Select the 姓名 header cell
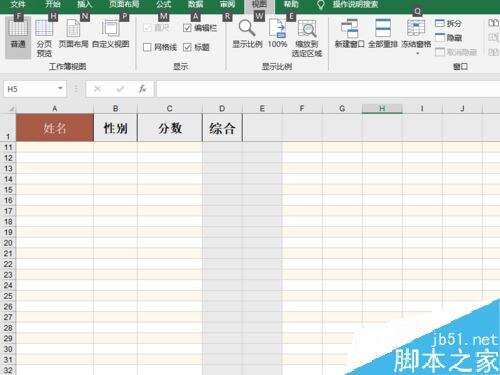The image size is (500, 375). point(55,128)
